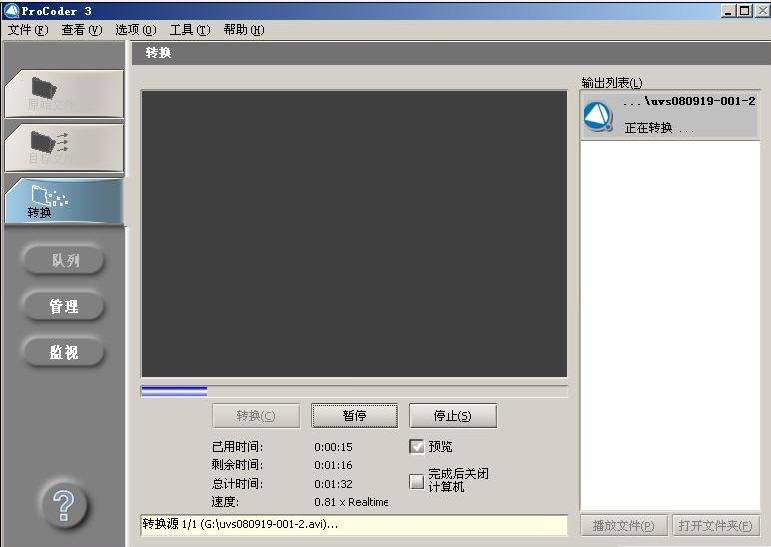Open the 队列 (Queue) button

[x=64, y=260]
